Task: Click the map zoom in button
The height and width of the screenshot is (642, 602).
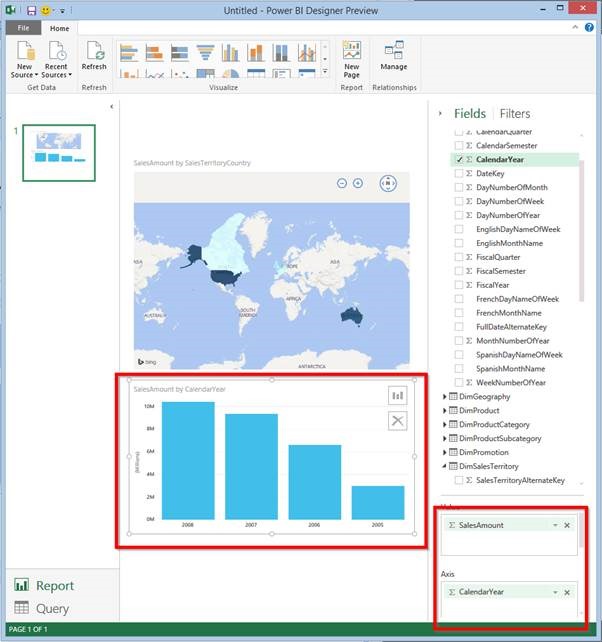Action: click(358, 183)
